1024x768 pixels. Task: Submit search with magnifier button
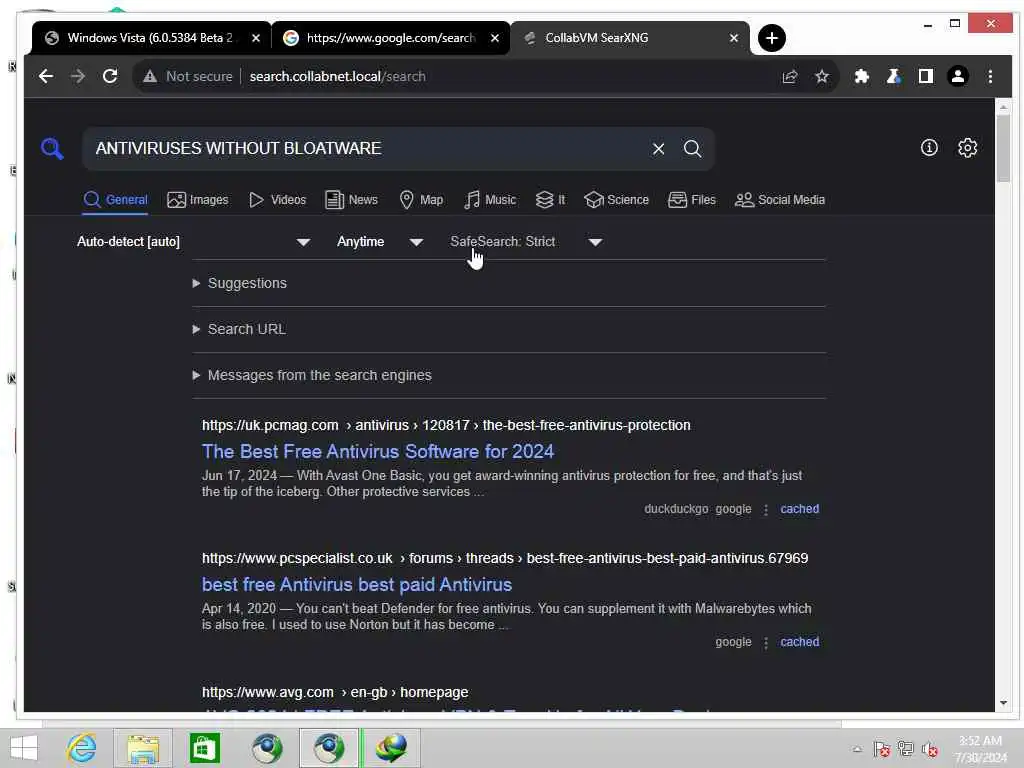click(692, 149)
